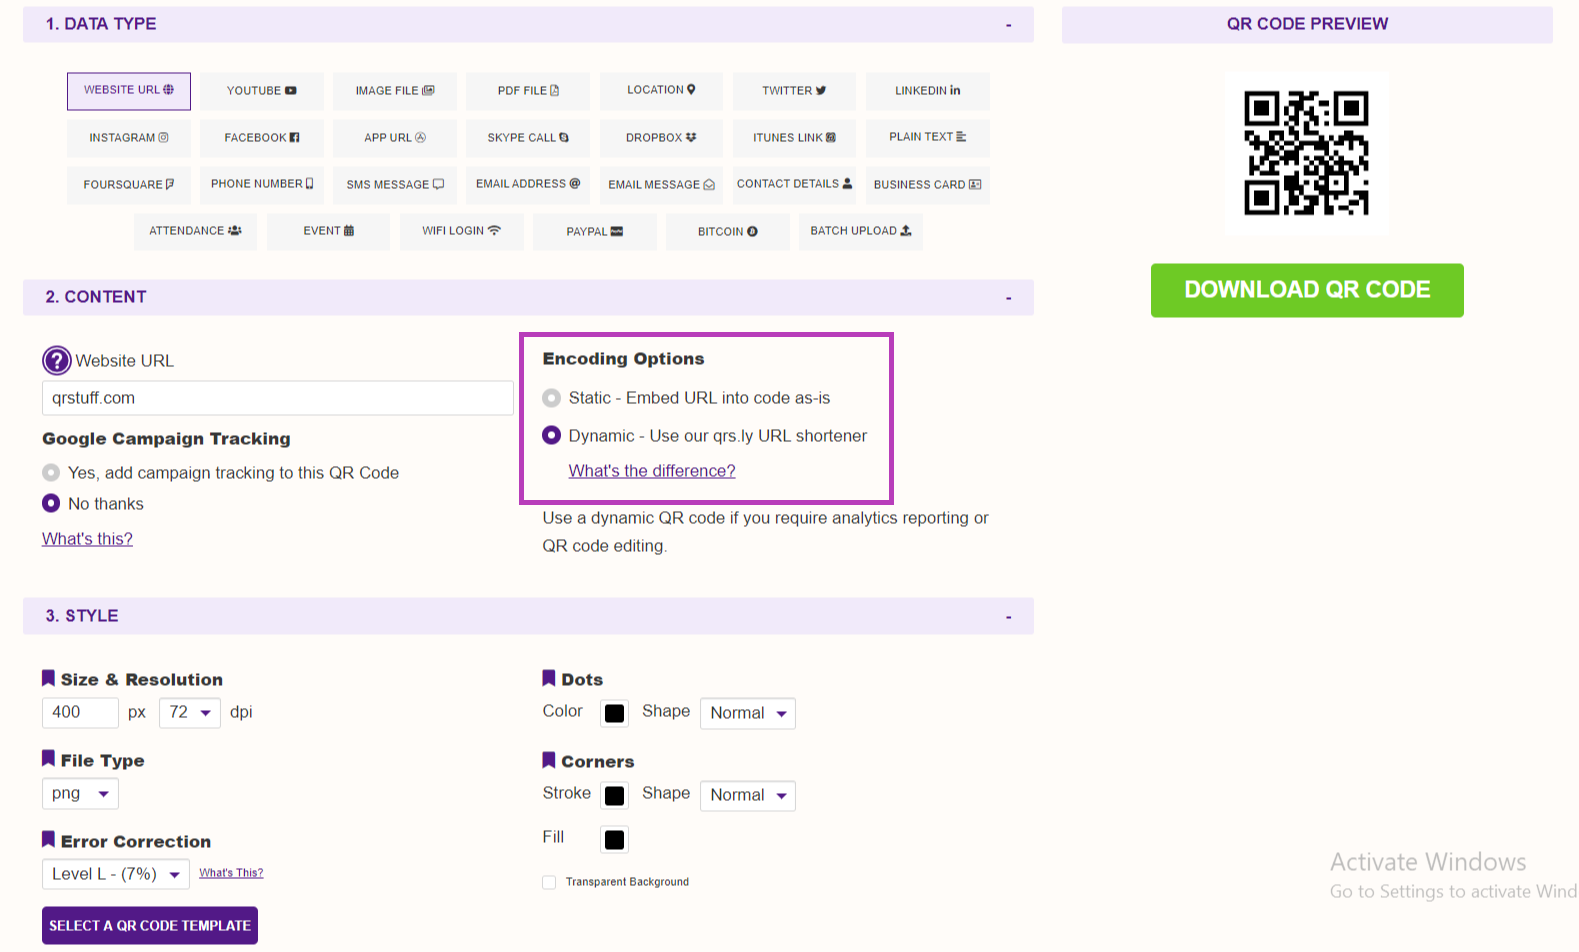Open Error Correction Level L dropdown
Screen dimensions: 1579x952
tap(115, 874)
